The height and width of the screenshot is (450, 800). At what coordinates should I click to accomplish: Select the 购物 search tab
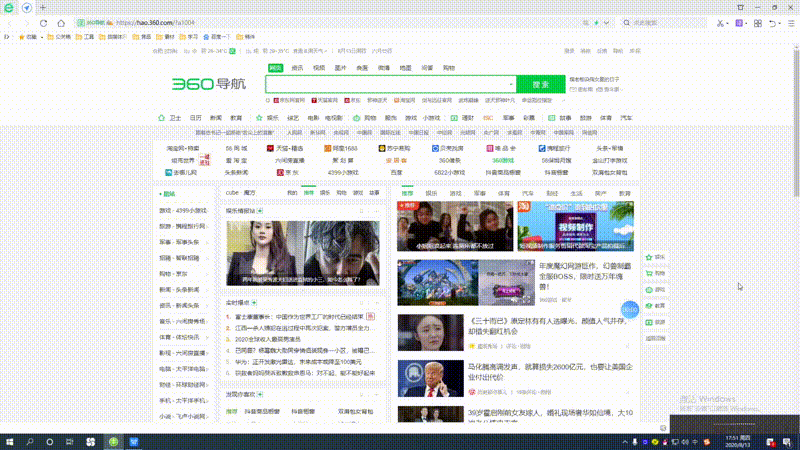click(449, 68)
